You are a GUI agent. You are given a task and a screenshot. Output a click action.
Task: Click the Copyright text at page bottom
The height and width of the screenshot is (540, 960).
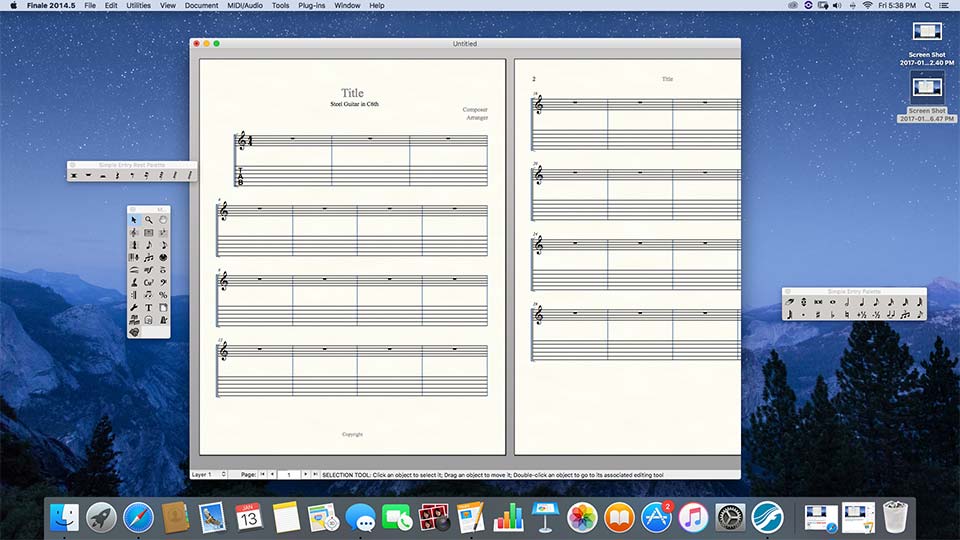pos(352,434)
